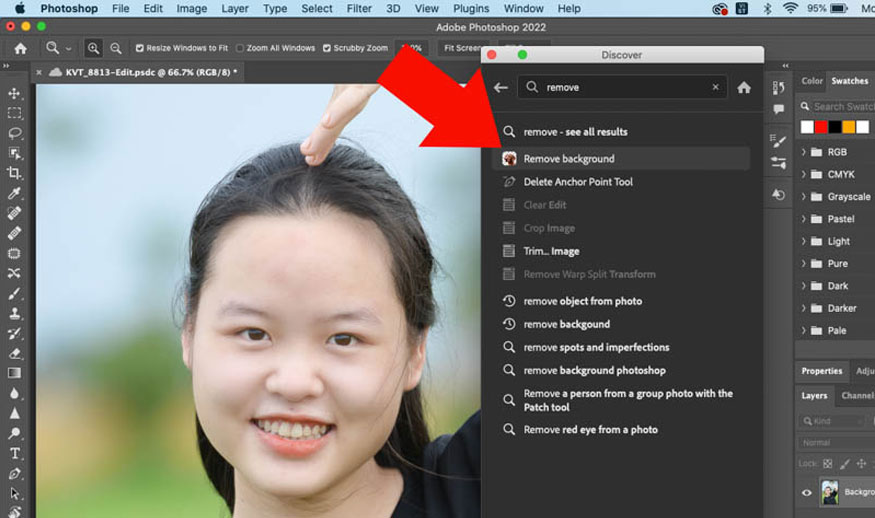Pick the orange color swatch
This screenshot has height=518, width=875.
[849, 127]
